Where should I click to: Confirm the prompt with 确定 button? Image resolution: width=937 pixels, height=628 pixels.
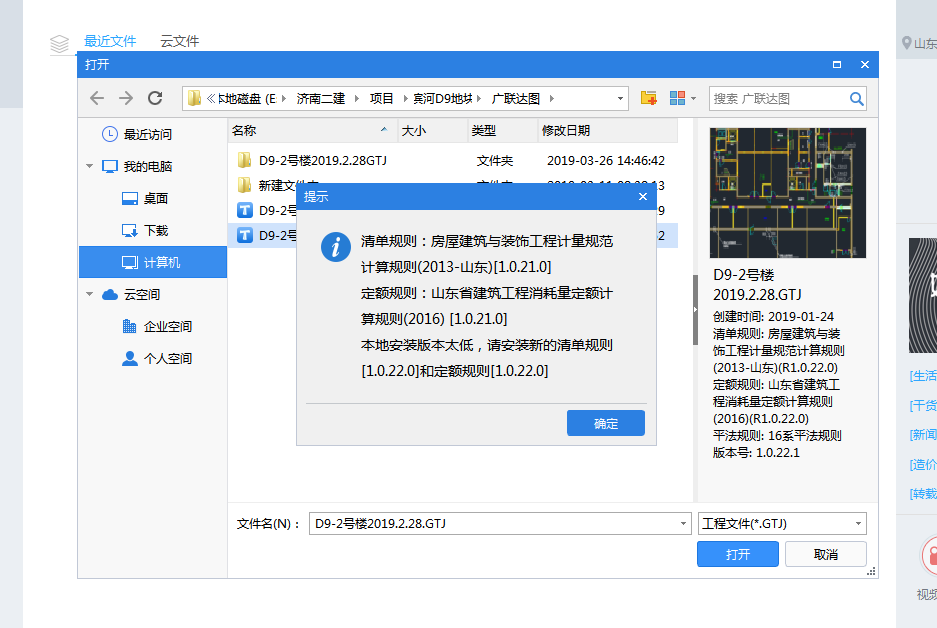point(605,423)
